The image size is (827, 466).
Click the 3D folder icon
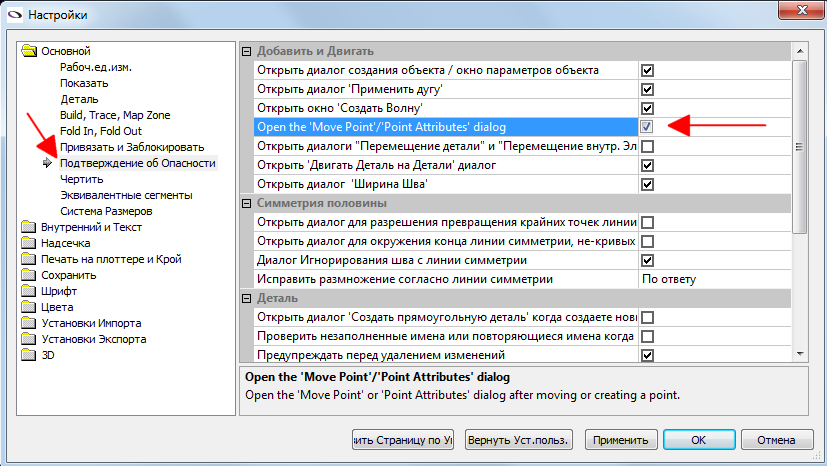coord(30,355)
